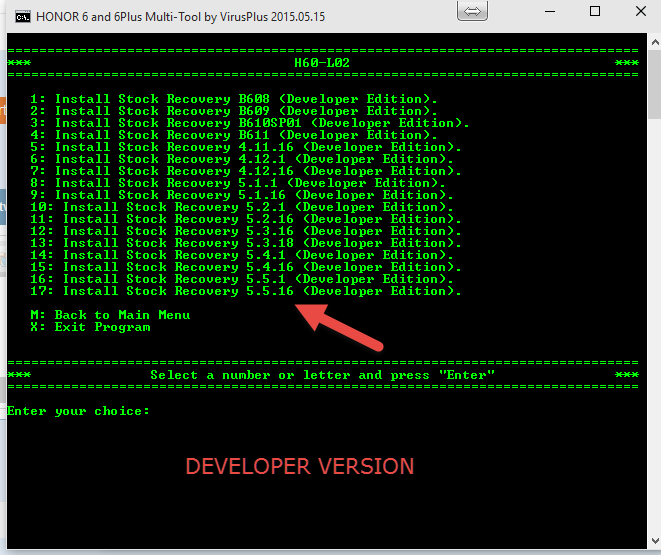This screenshot has height=555, width=661.
Task: Click the window title 'HONOR 6 and 6Plus Multi-Tool'
Action: 180,17
